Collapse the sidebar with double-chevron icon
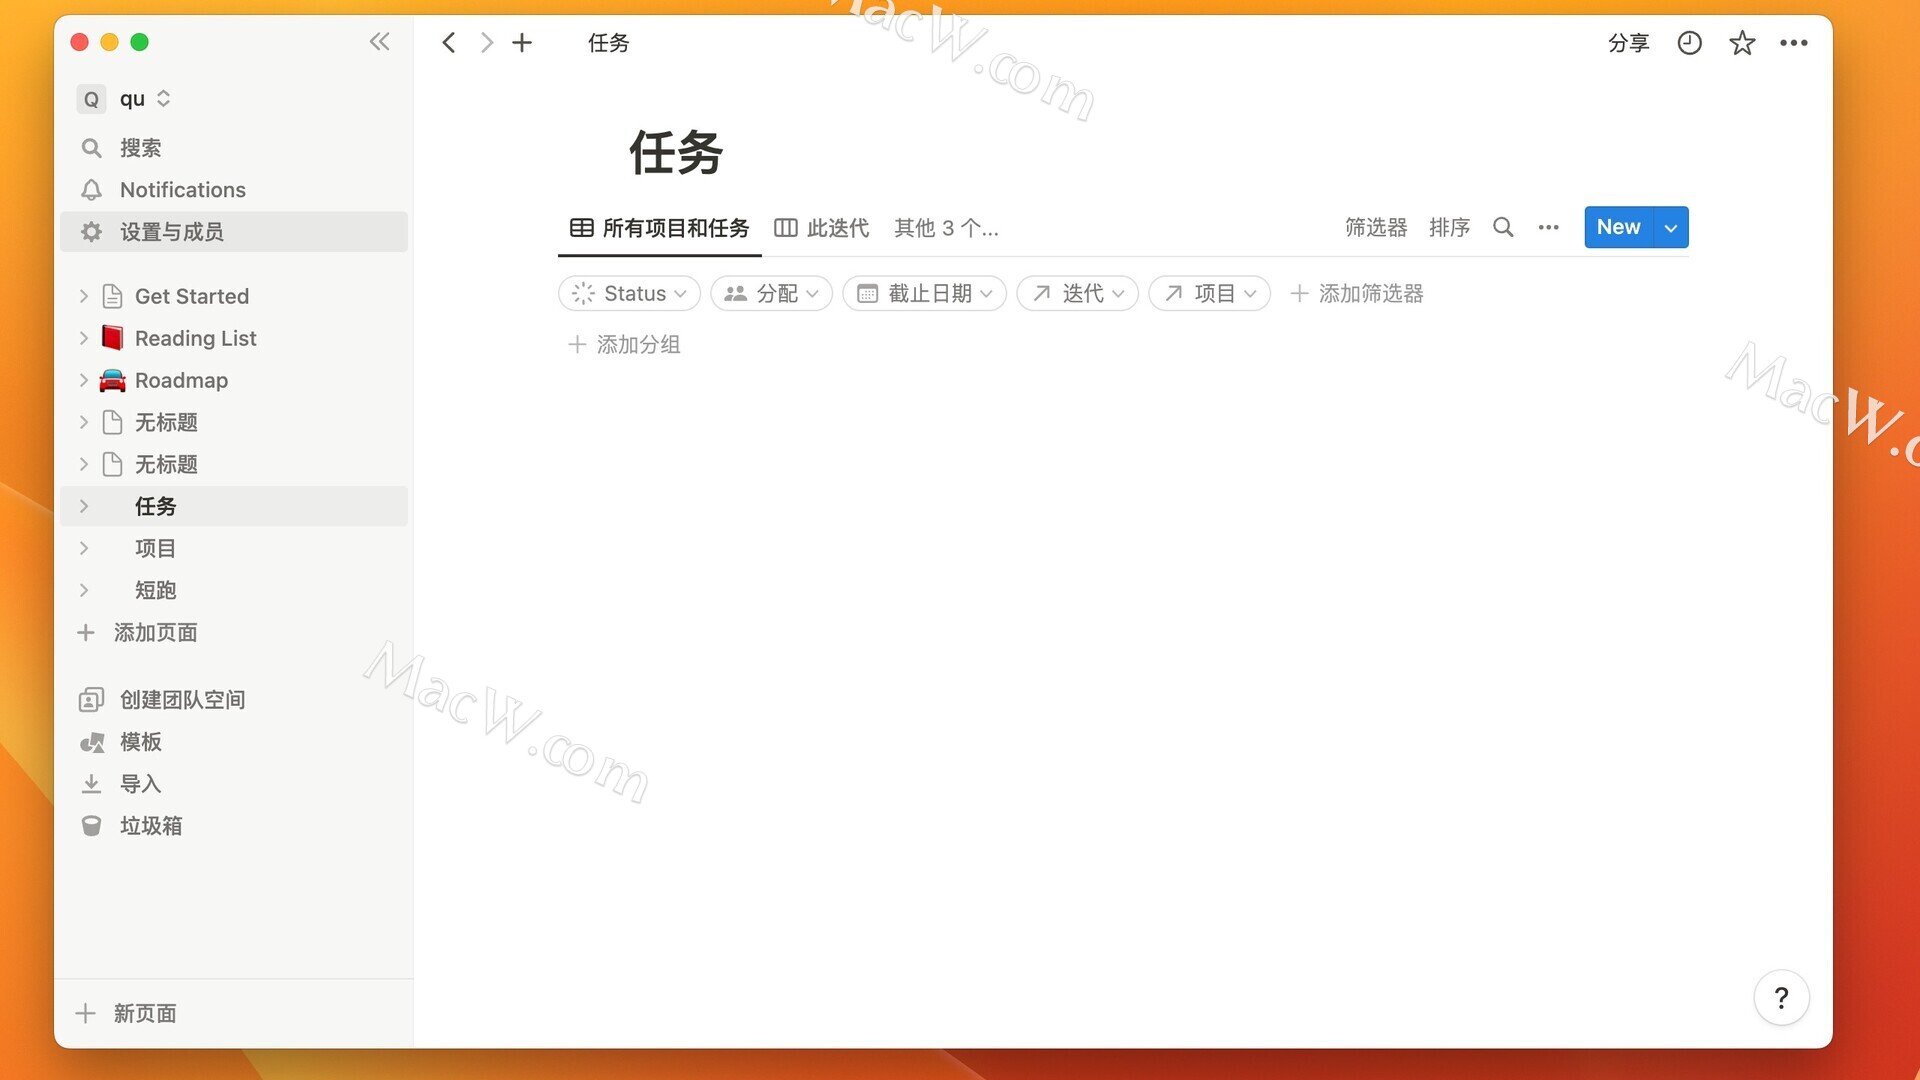This screenshot has height=1080, width=1920. coord(379,42)
